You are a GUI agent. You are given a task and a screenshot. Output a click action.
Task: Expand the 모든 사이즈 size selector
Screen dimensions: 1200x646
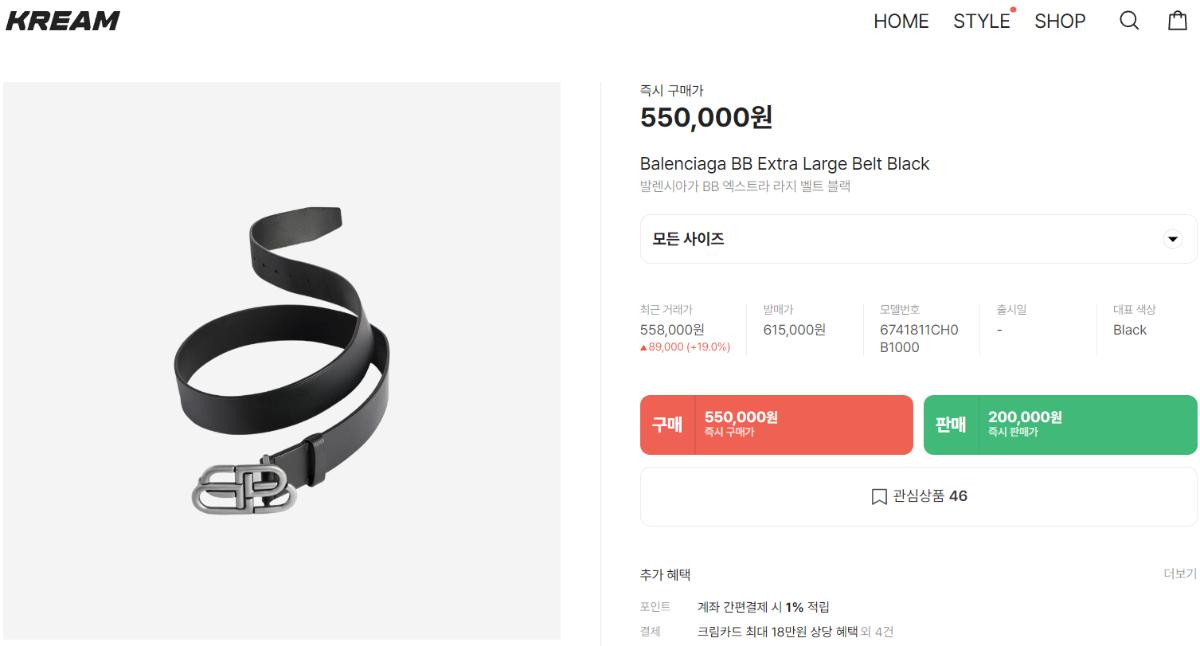[x=918, y=239]
